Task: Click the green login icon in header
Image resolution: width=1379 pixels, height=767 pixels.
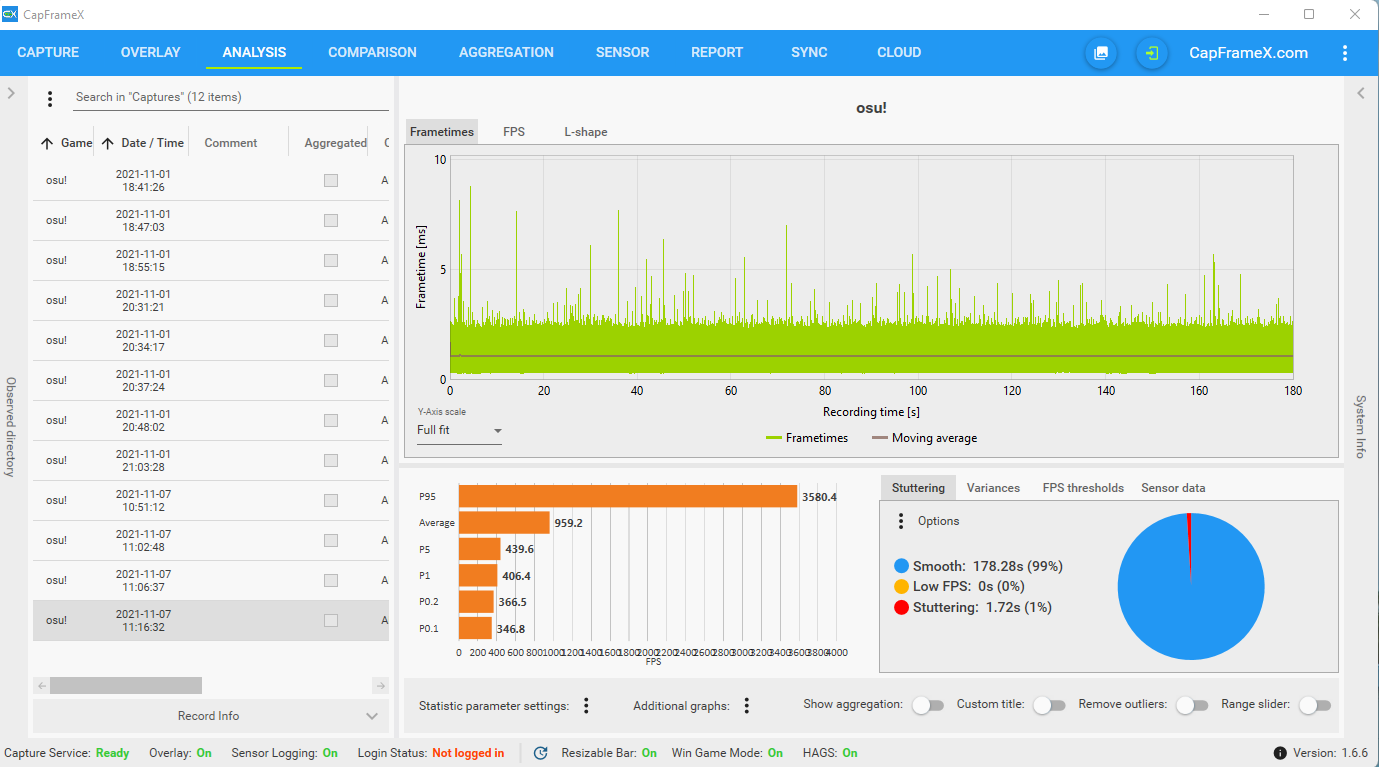Action: click(x=1152, y=53)
